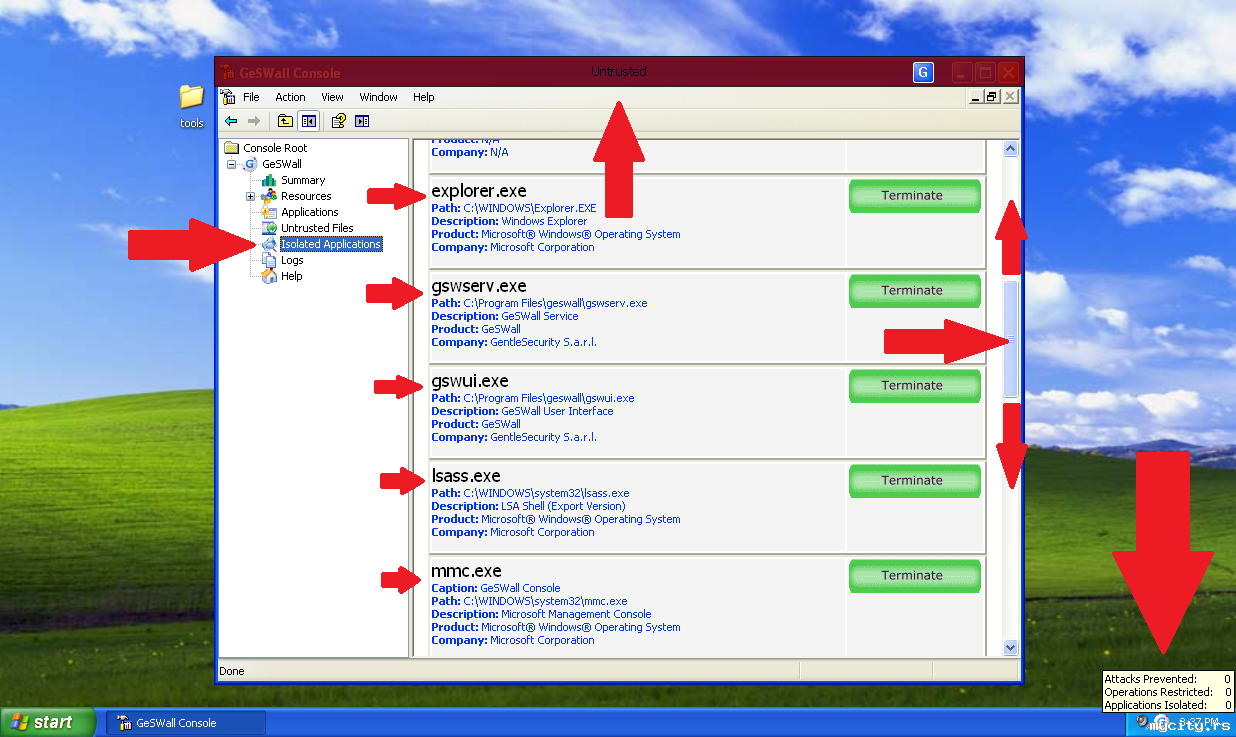The image size is (1236, 737).
Task: Select Logs label in console tree
Action: [x=292, y=260]
